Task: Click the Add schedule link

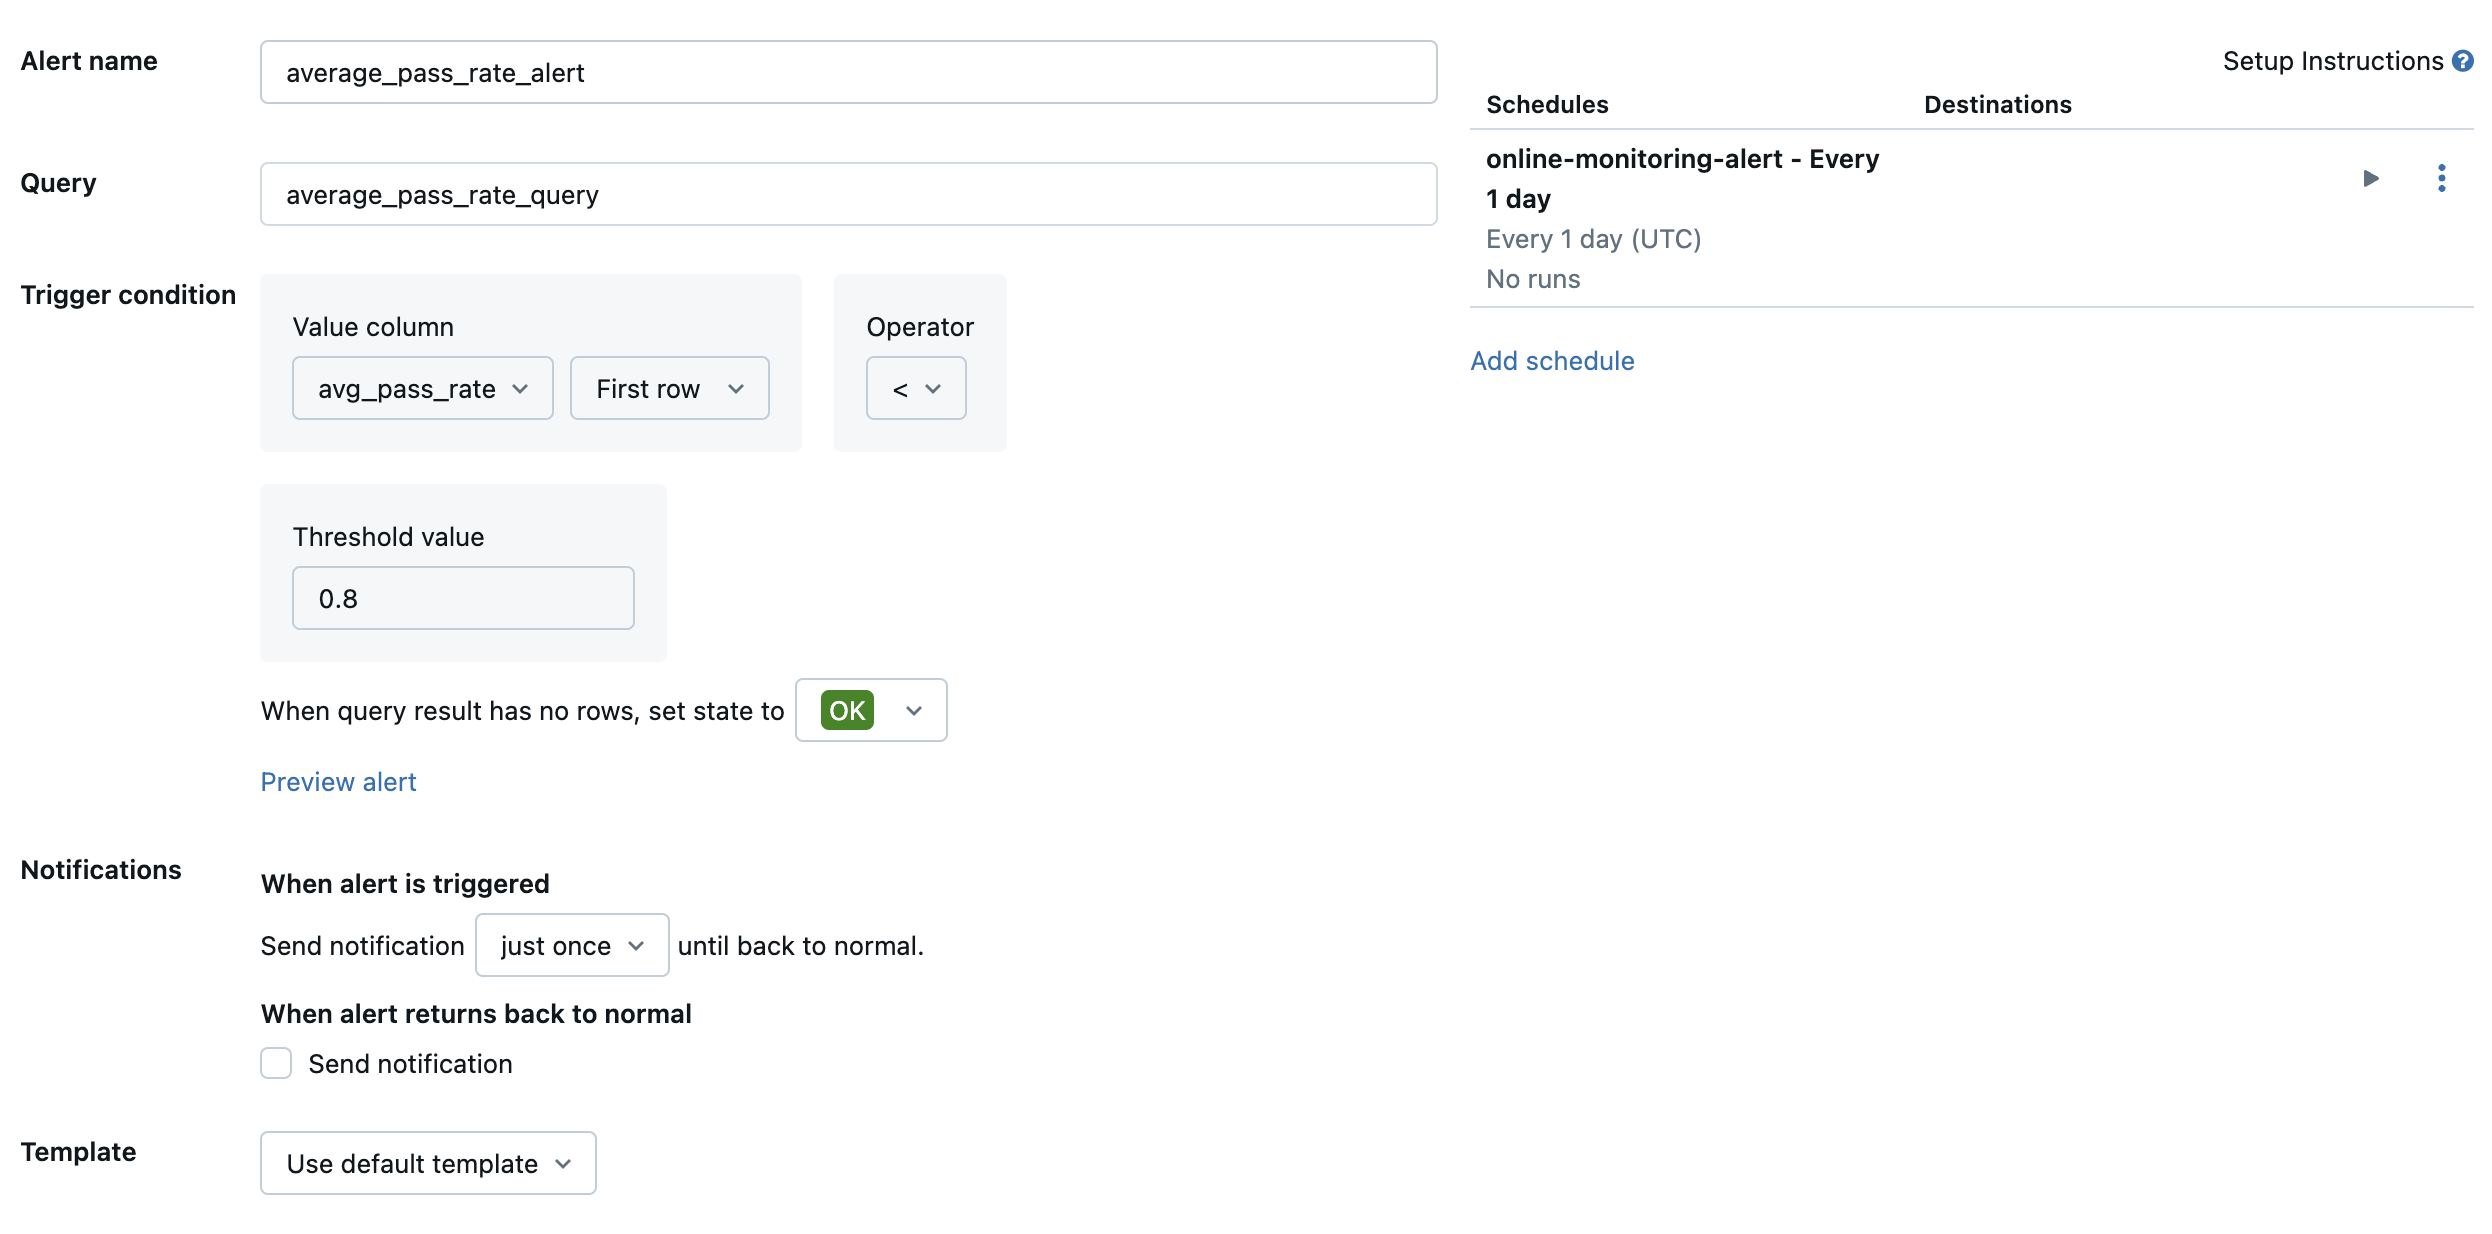Action: [x=1553, y=359]
